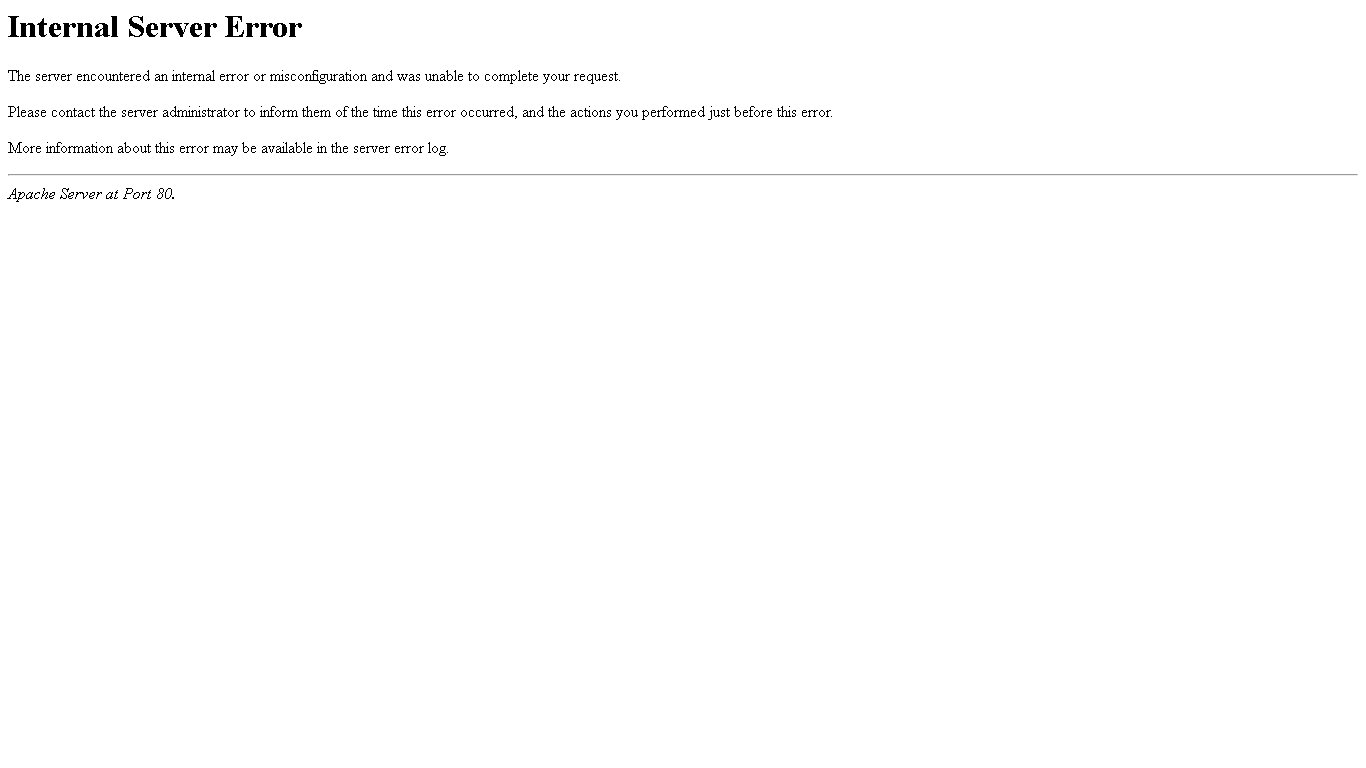This screenshot has height=768, width=1366.
Task: Click the italic word "Server" in footer
Action: [x=81, y=194]
